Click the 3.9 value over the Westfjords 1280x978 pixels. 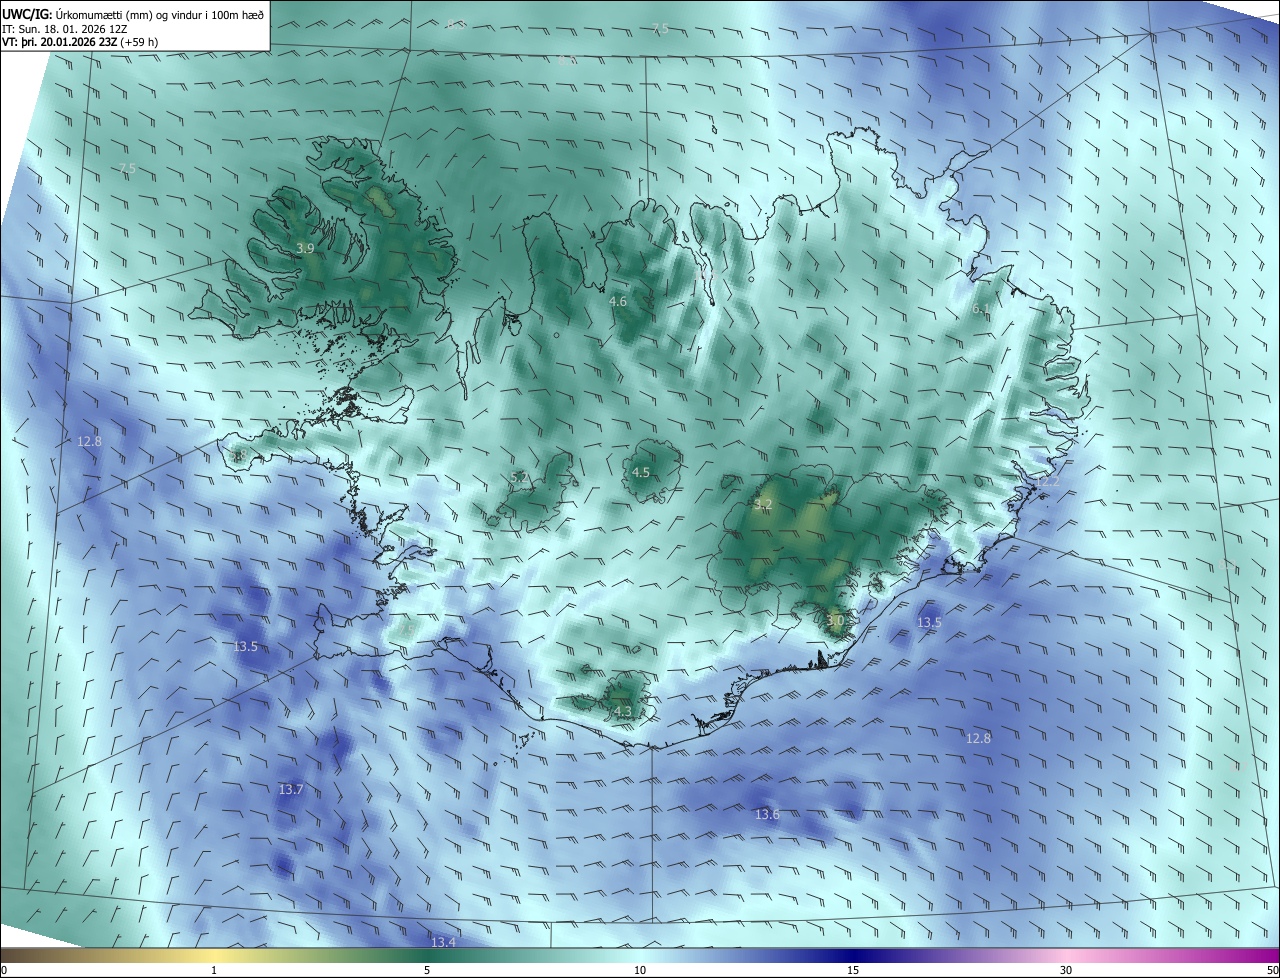click(x=305, y=248)
